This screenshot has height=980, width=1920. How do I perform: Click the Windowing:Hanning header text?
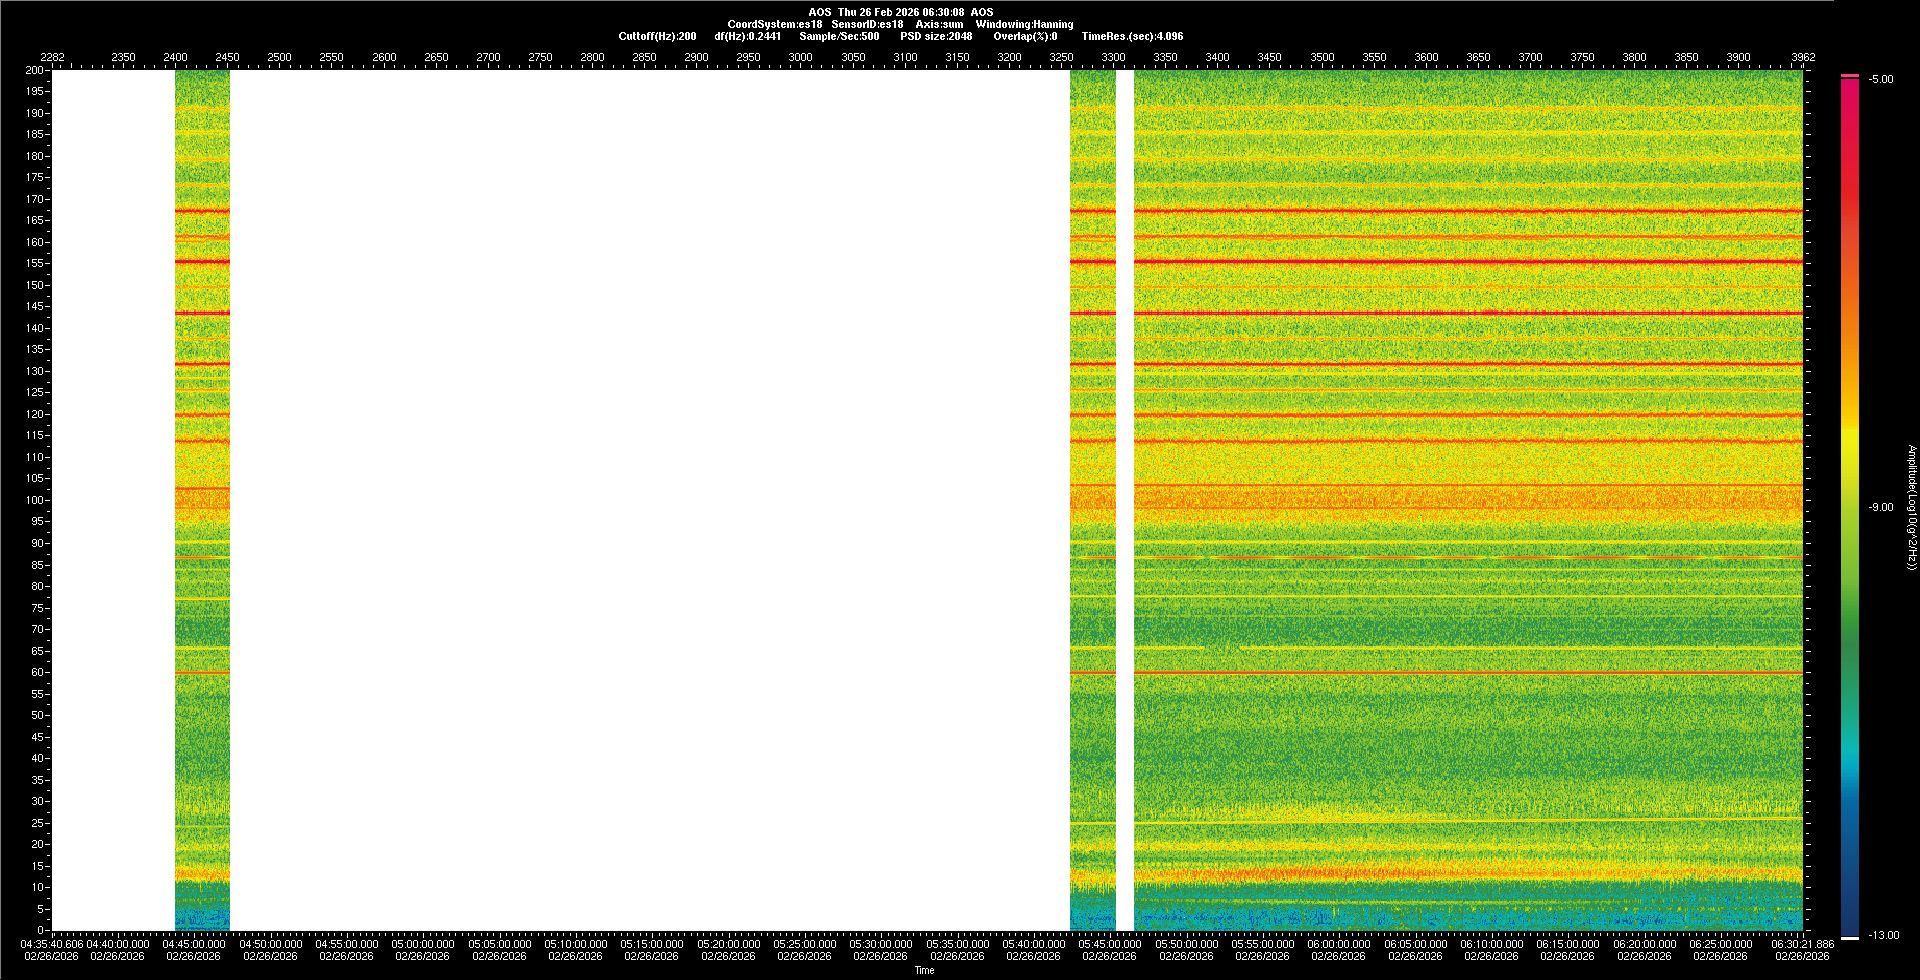point(1024,24)
